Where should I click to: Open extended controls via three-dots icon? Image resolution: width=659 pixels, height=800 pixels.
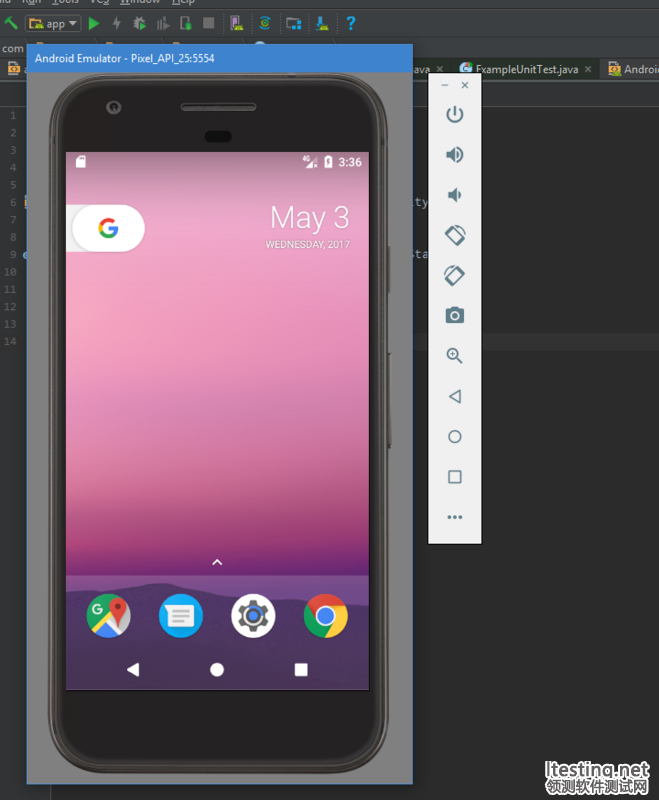[x=454, y=517]
